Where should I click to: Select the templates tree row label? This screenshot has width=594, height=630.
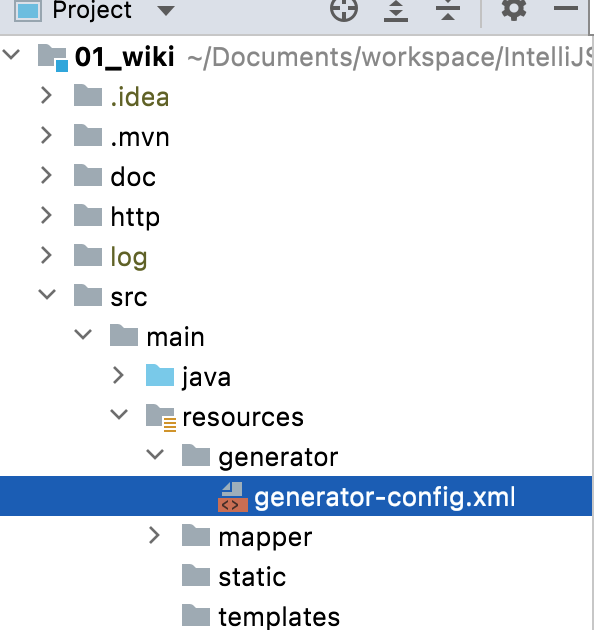point(279,617)
